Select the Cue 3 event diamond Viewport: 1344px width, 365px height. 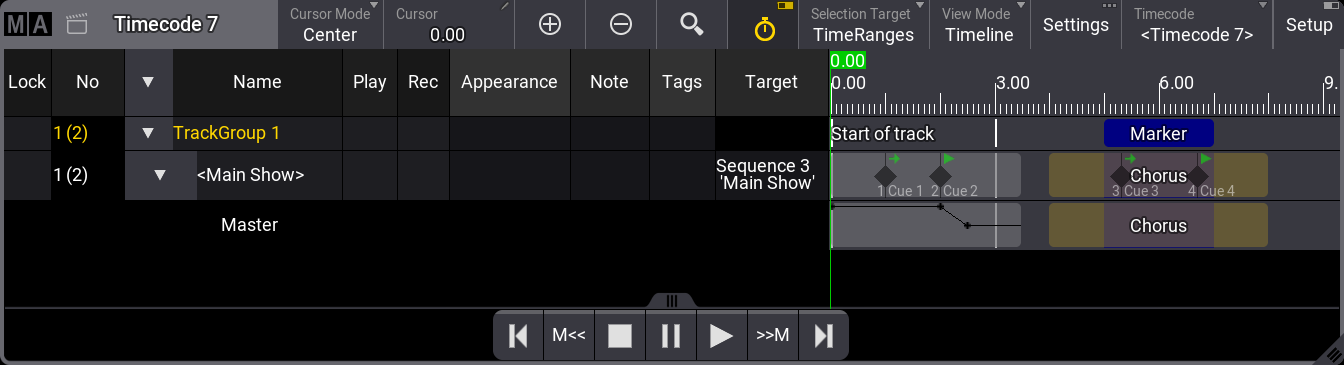pos(1120,176)
